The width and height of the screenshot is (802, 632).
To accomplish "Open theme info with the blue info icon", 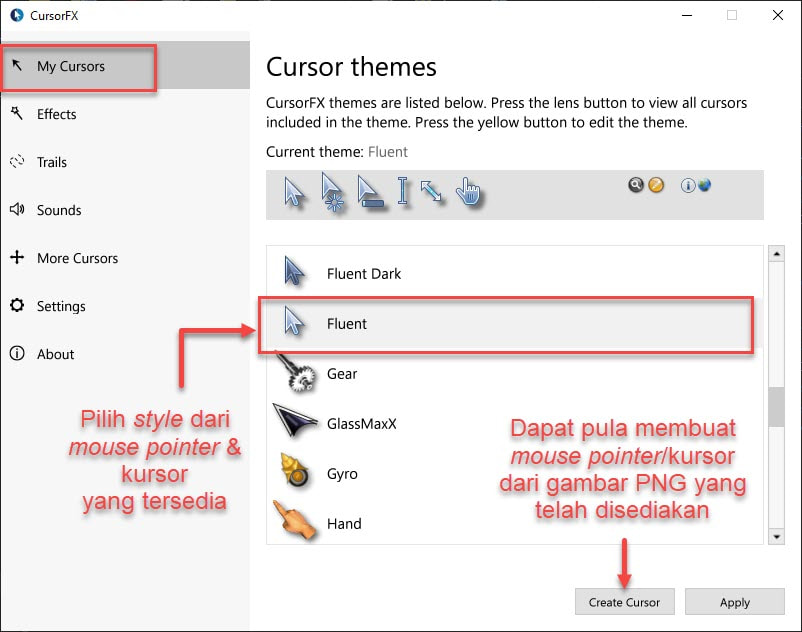I will coord(687,185).
